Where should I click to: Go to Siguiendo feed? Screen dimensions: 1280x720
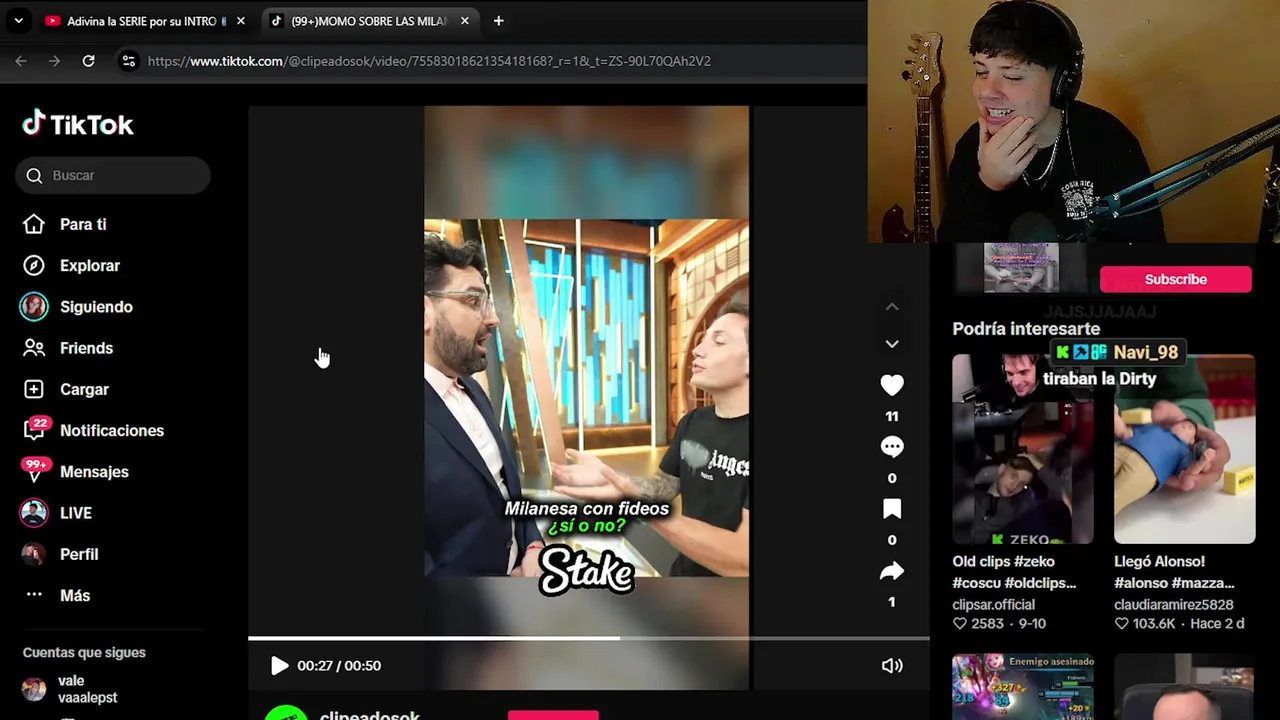click(96, 307)
